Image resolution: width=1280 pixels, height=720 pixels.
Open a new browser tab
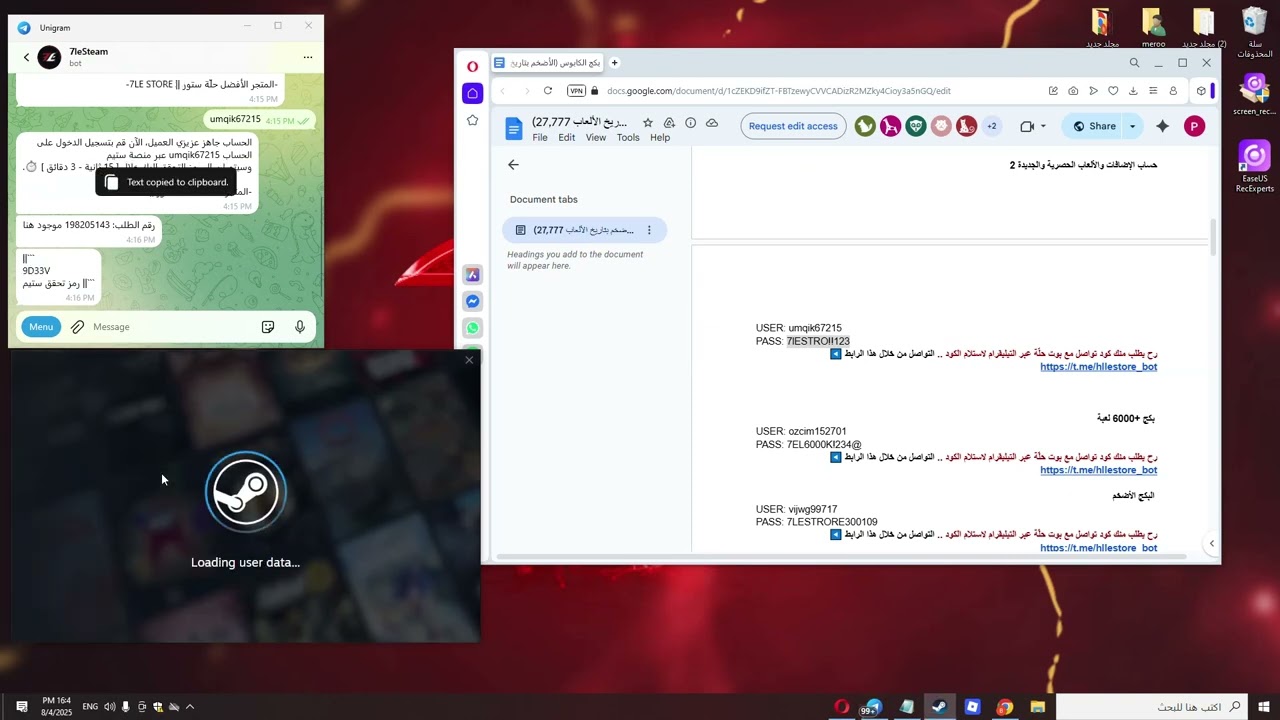pos(615,63)
